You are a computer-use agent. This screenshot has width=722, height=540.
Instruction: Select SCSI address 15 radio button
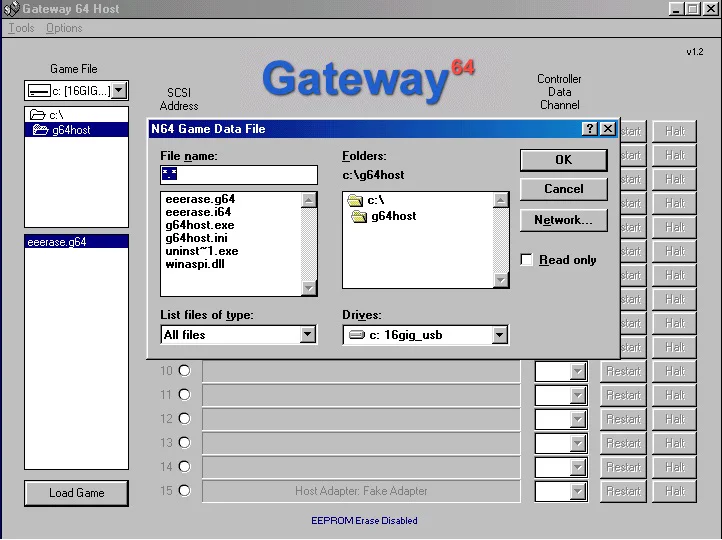tap(184, 491)
